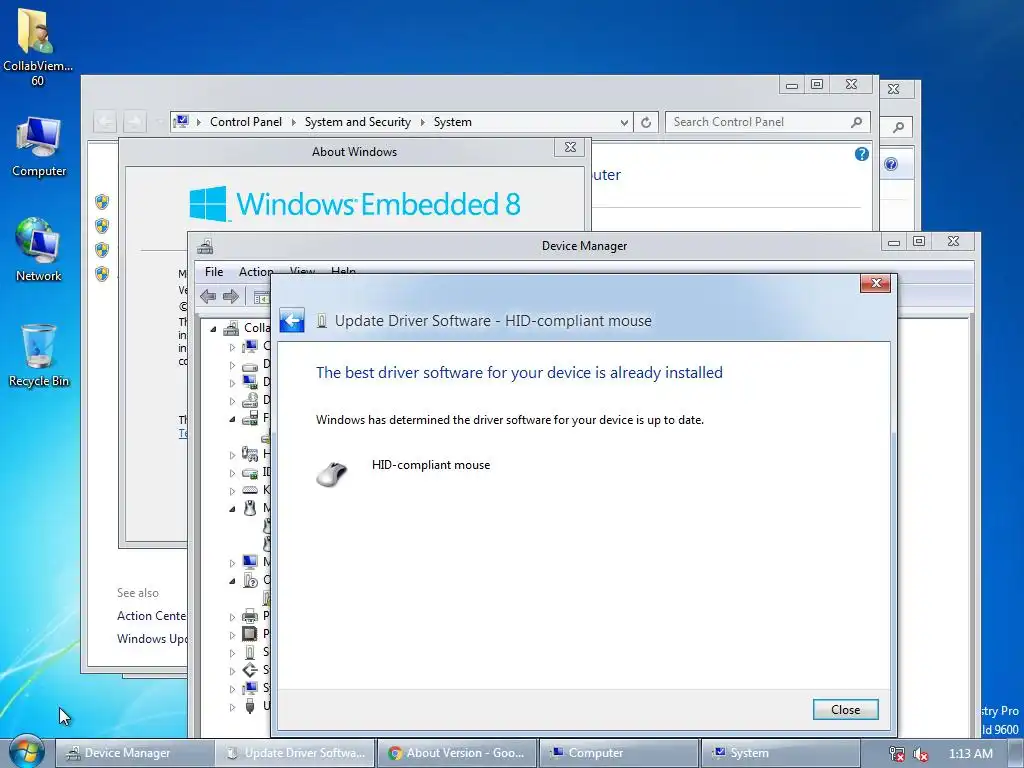Click Device Manager toolbar Forward arrow
This screenshot has height=768, width=1024.
tap(231, 296)
